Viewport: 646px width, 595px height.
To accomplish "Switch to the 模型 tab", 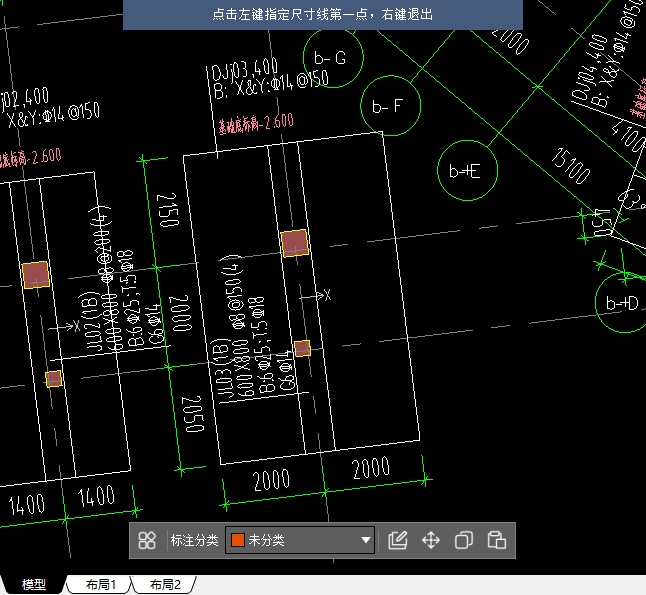I will pyautogui.click(x=33, y=585).
